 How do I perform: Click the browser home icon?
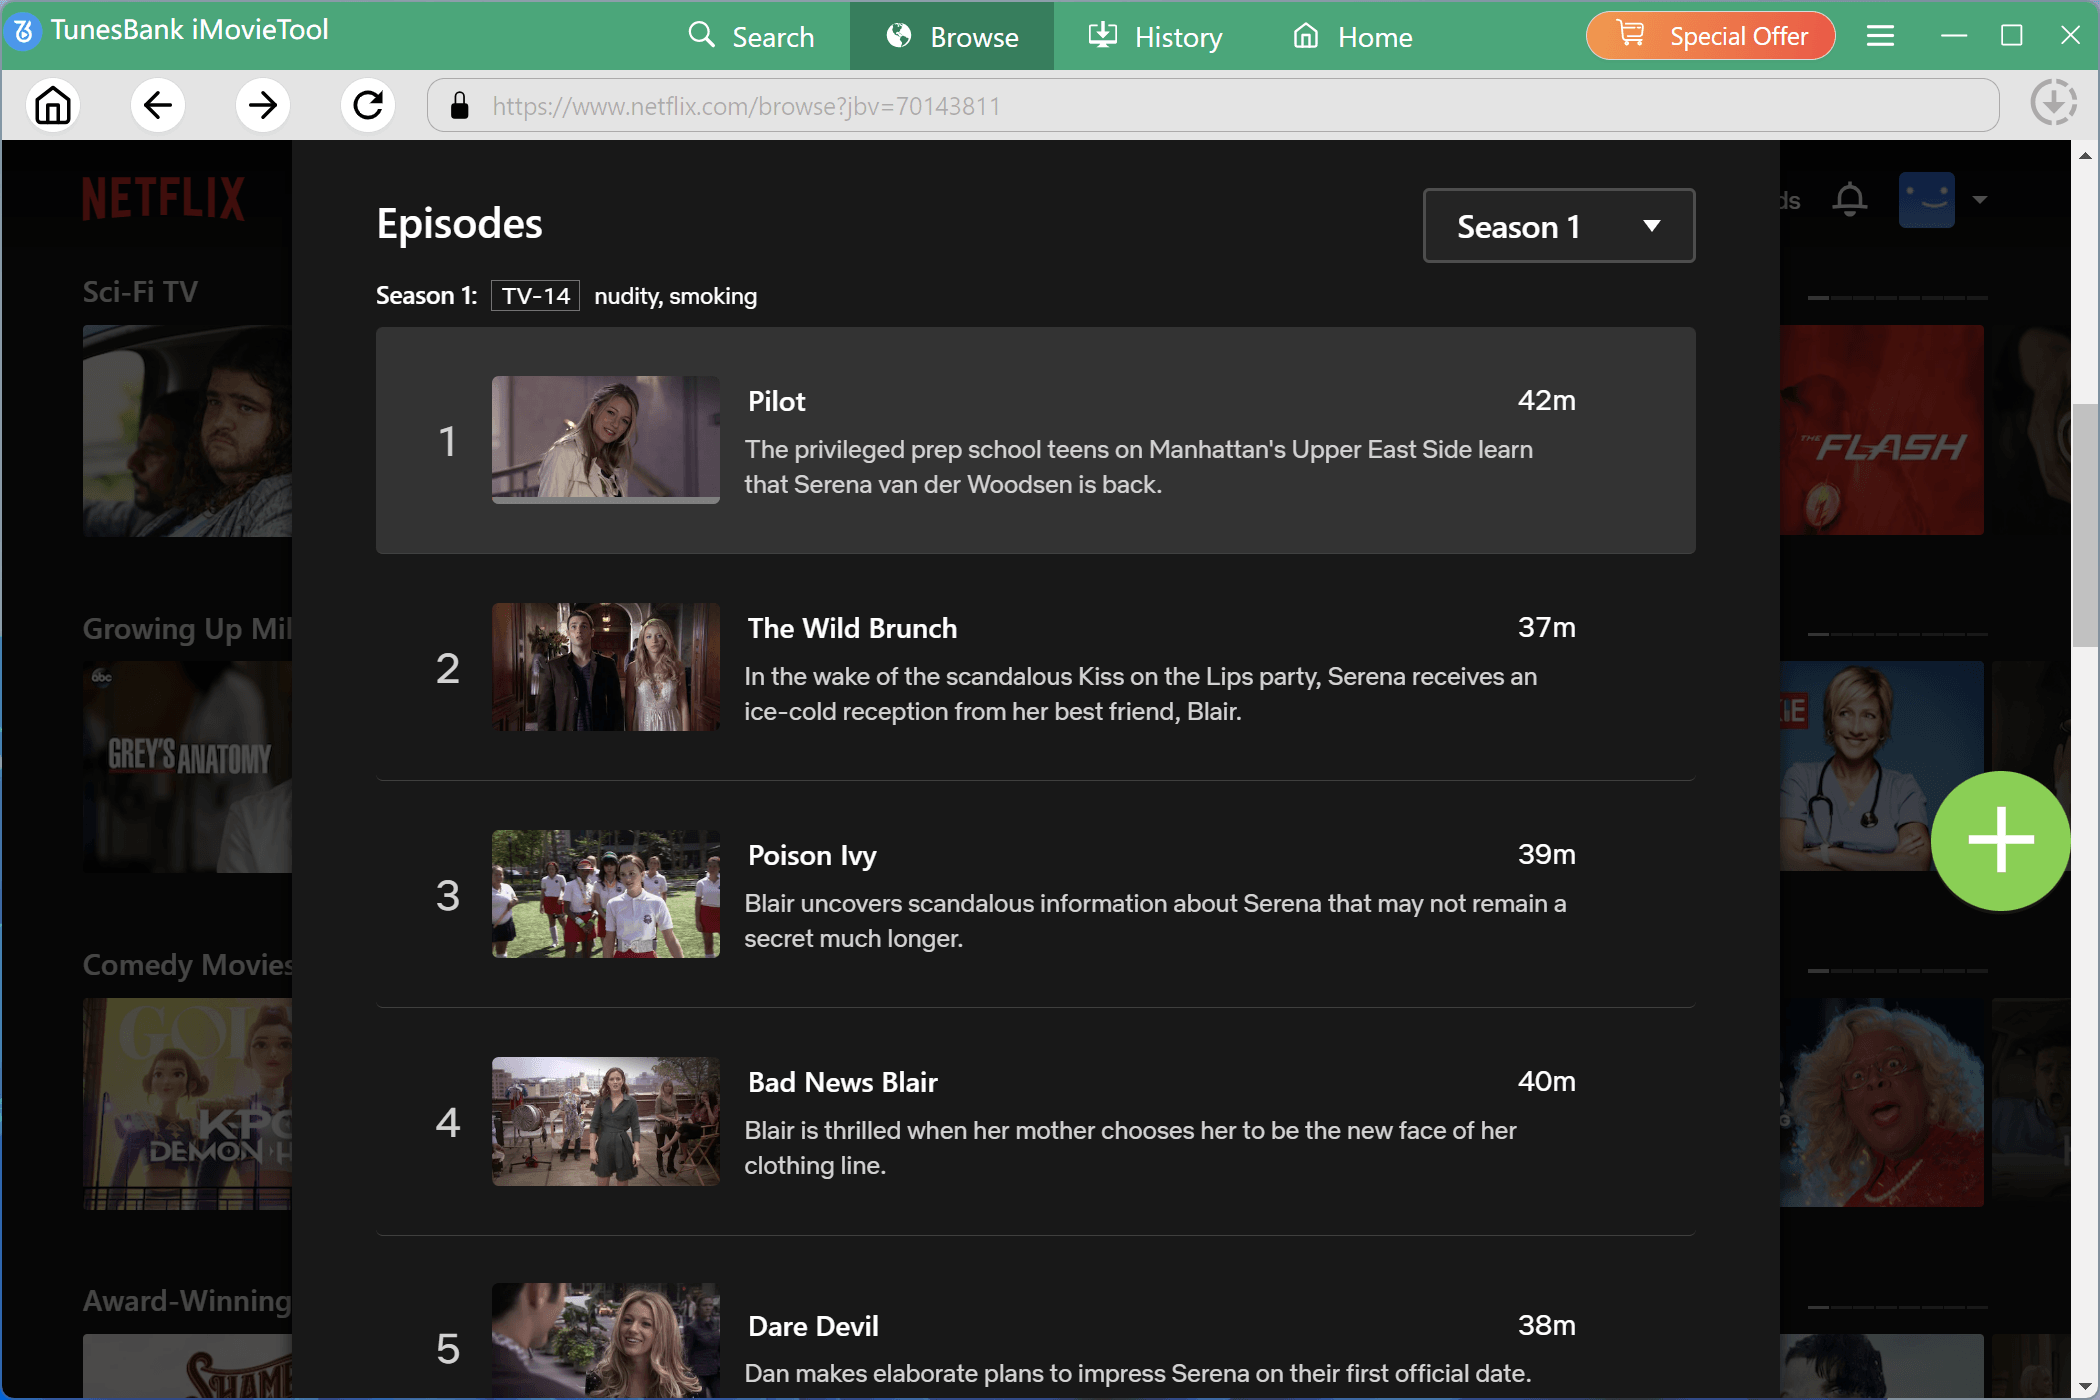(x=53, y=105)
